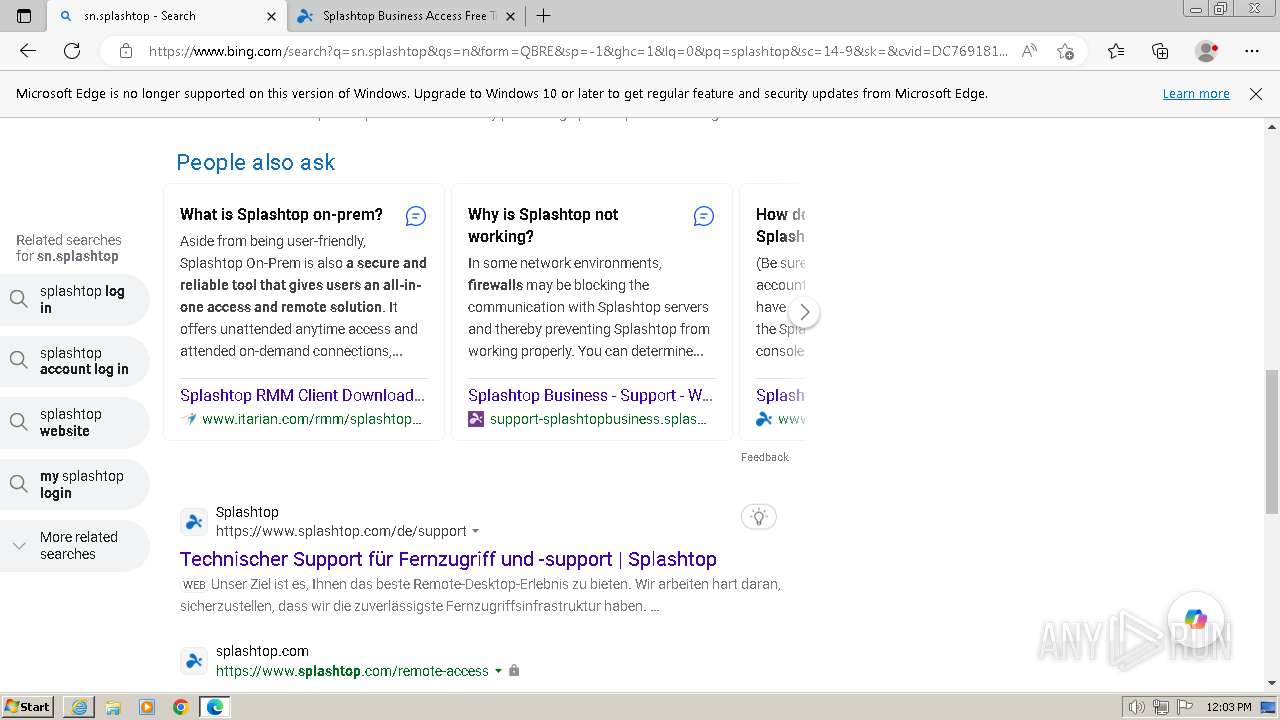Open Collections panel
Viewport: 1280px width, 720px height.
tap(1160, 51)
